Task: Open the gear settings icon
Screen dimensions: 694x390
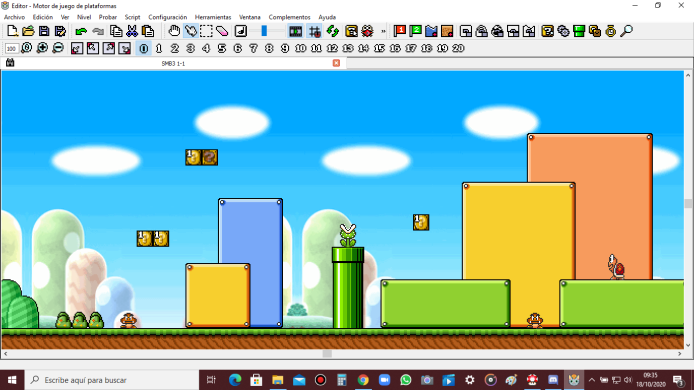Action: tap(563, 31)
